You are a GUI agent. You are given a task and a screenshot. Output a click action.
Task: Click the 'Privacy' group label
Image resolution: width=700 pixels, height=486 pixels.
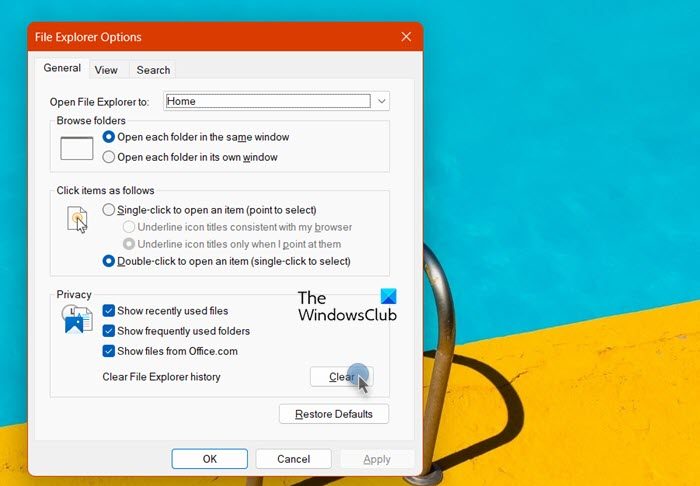tap(74, 295)
